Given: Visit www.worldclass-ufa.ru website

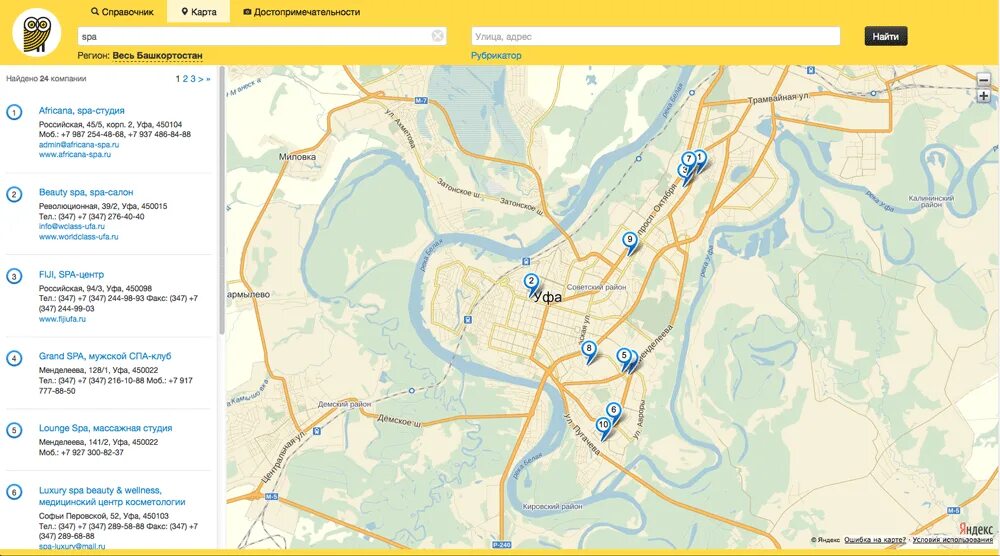Looking at the screenshot, I should click(x=78, y=237).
